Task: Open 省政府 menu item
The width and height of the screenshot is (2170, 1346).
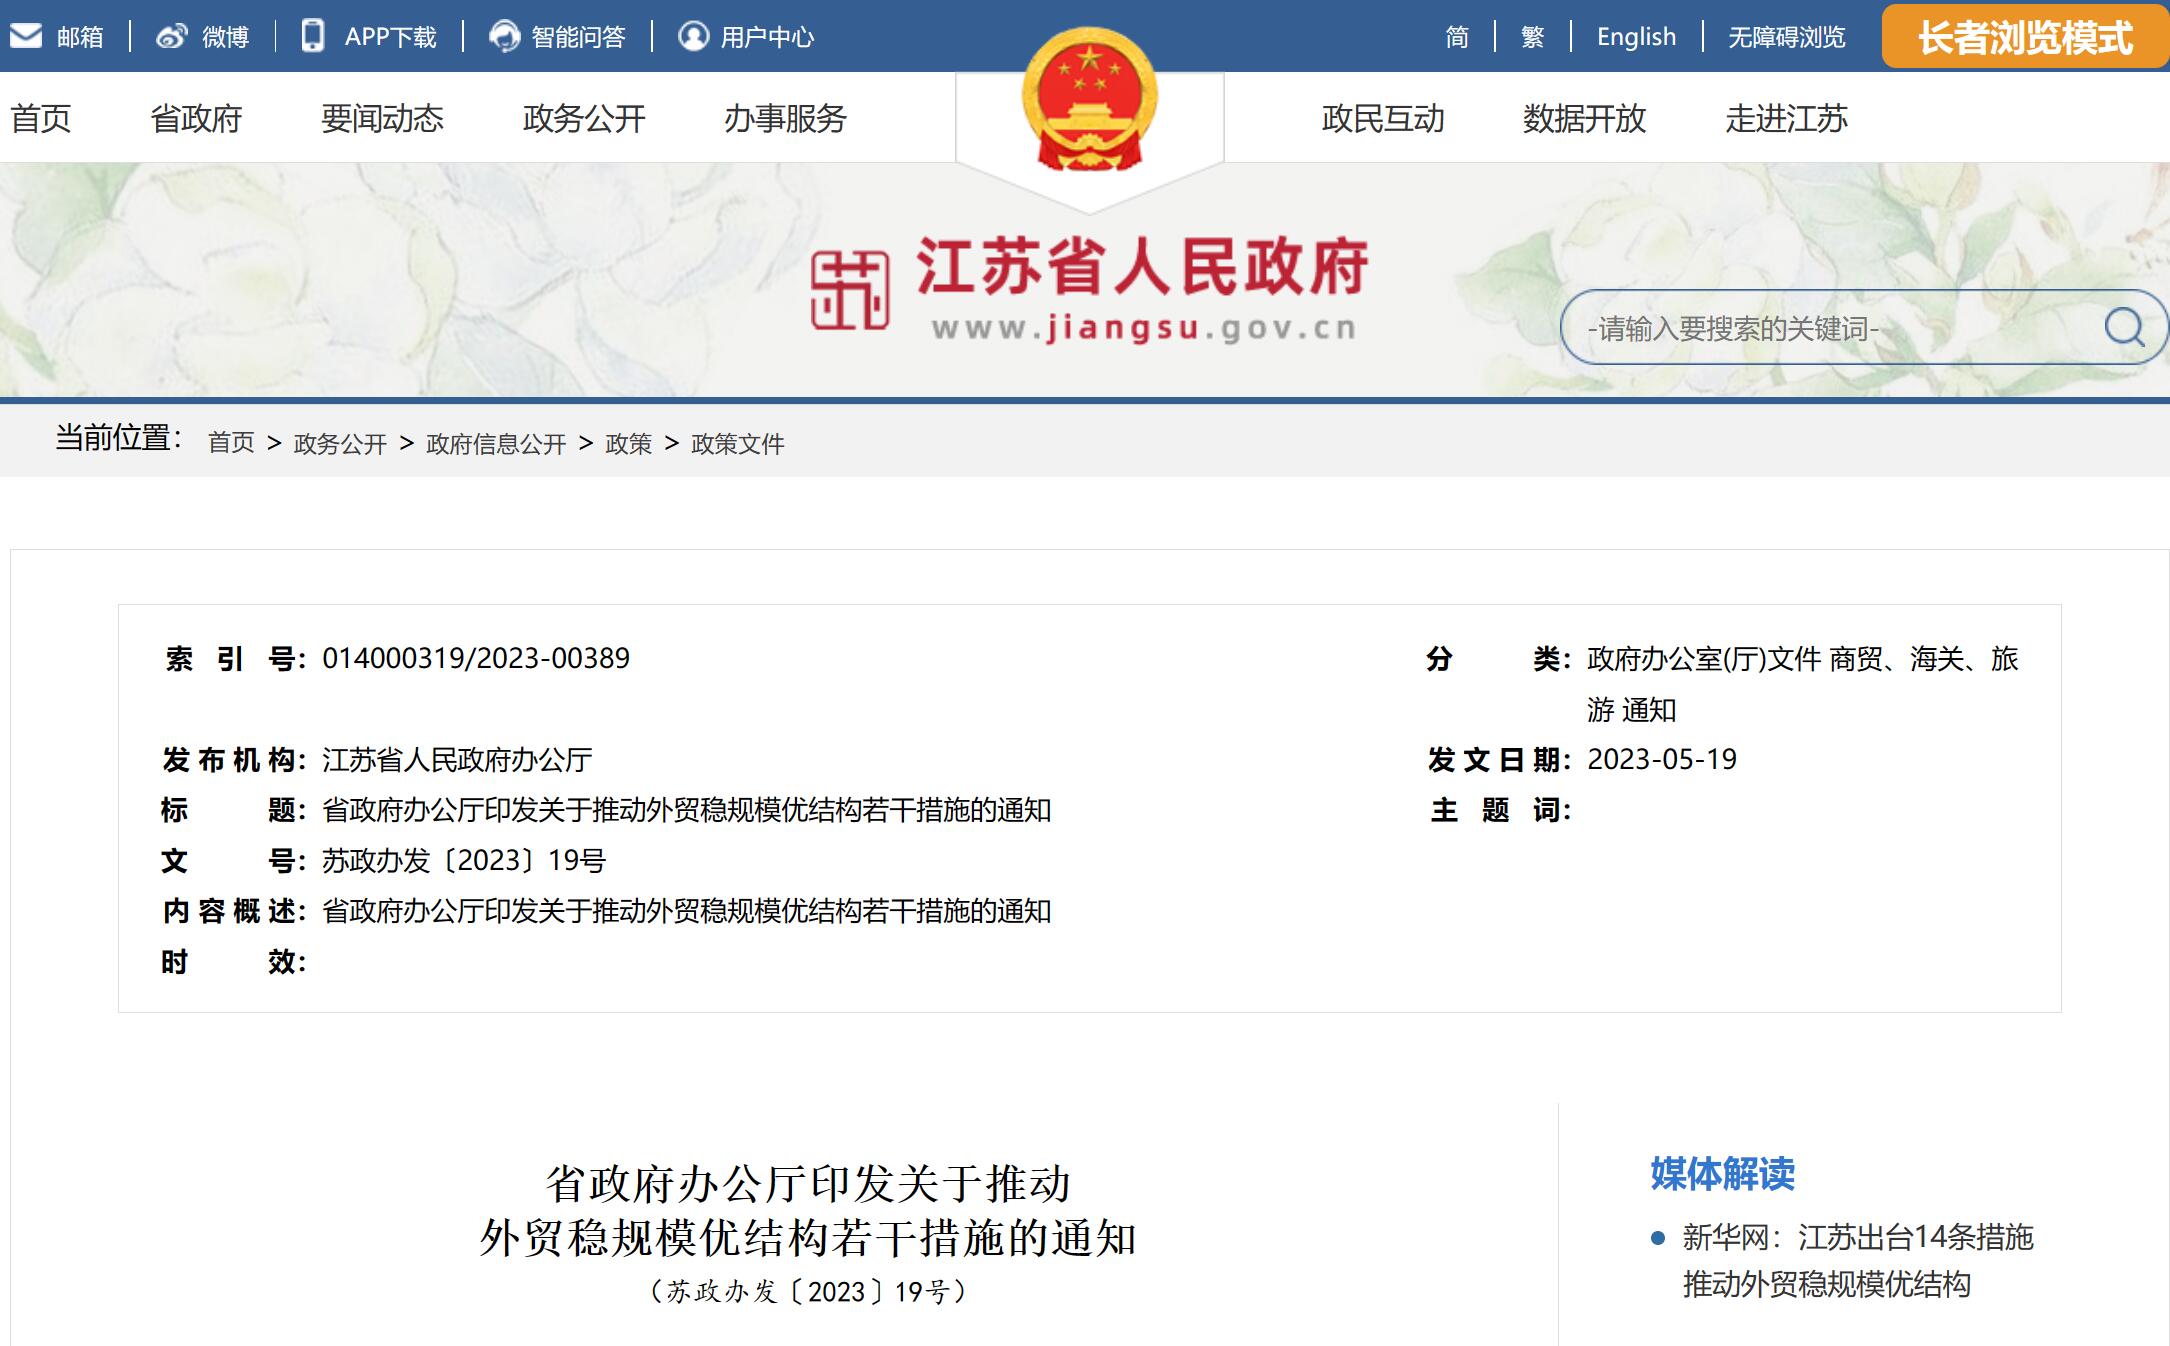Action: (x=196, y=118)
